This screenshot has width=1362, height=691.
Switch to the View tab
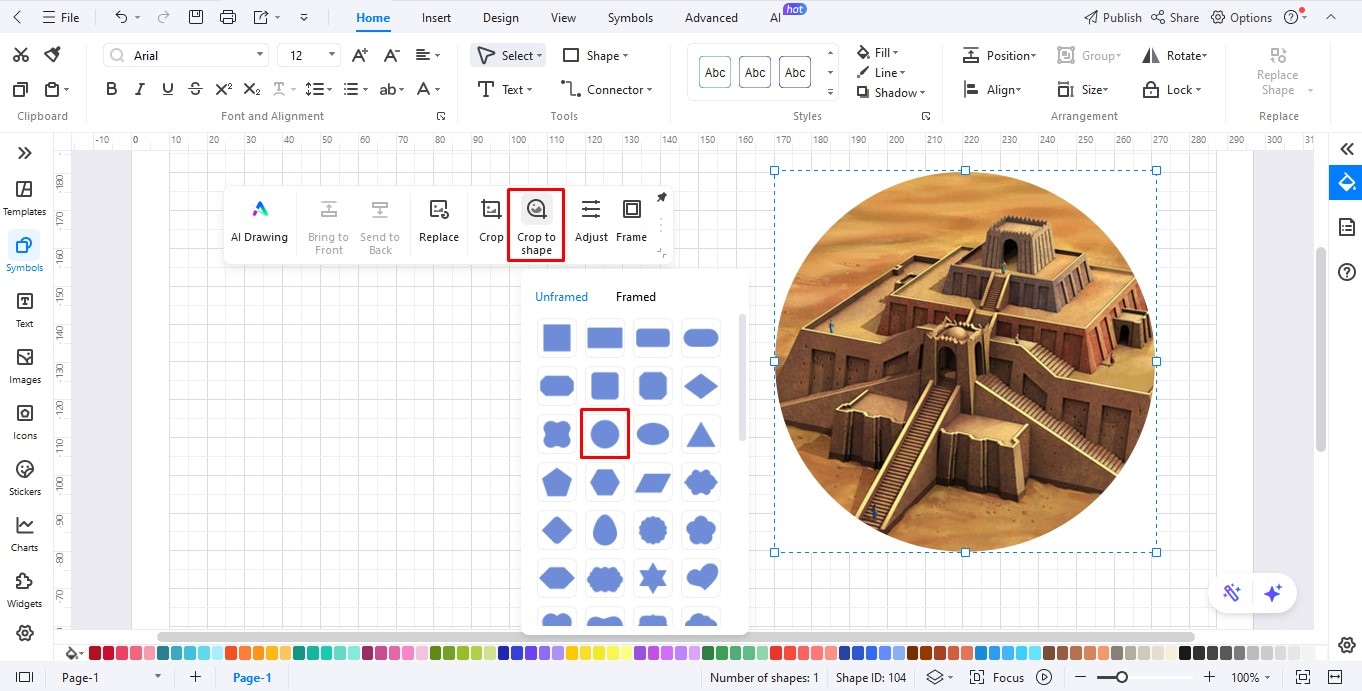point(563,18)
